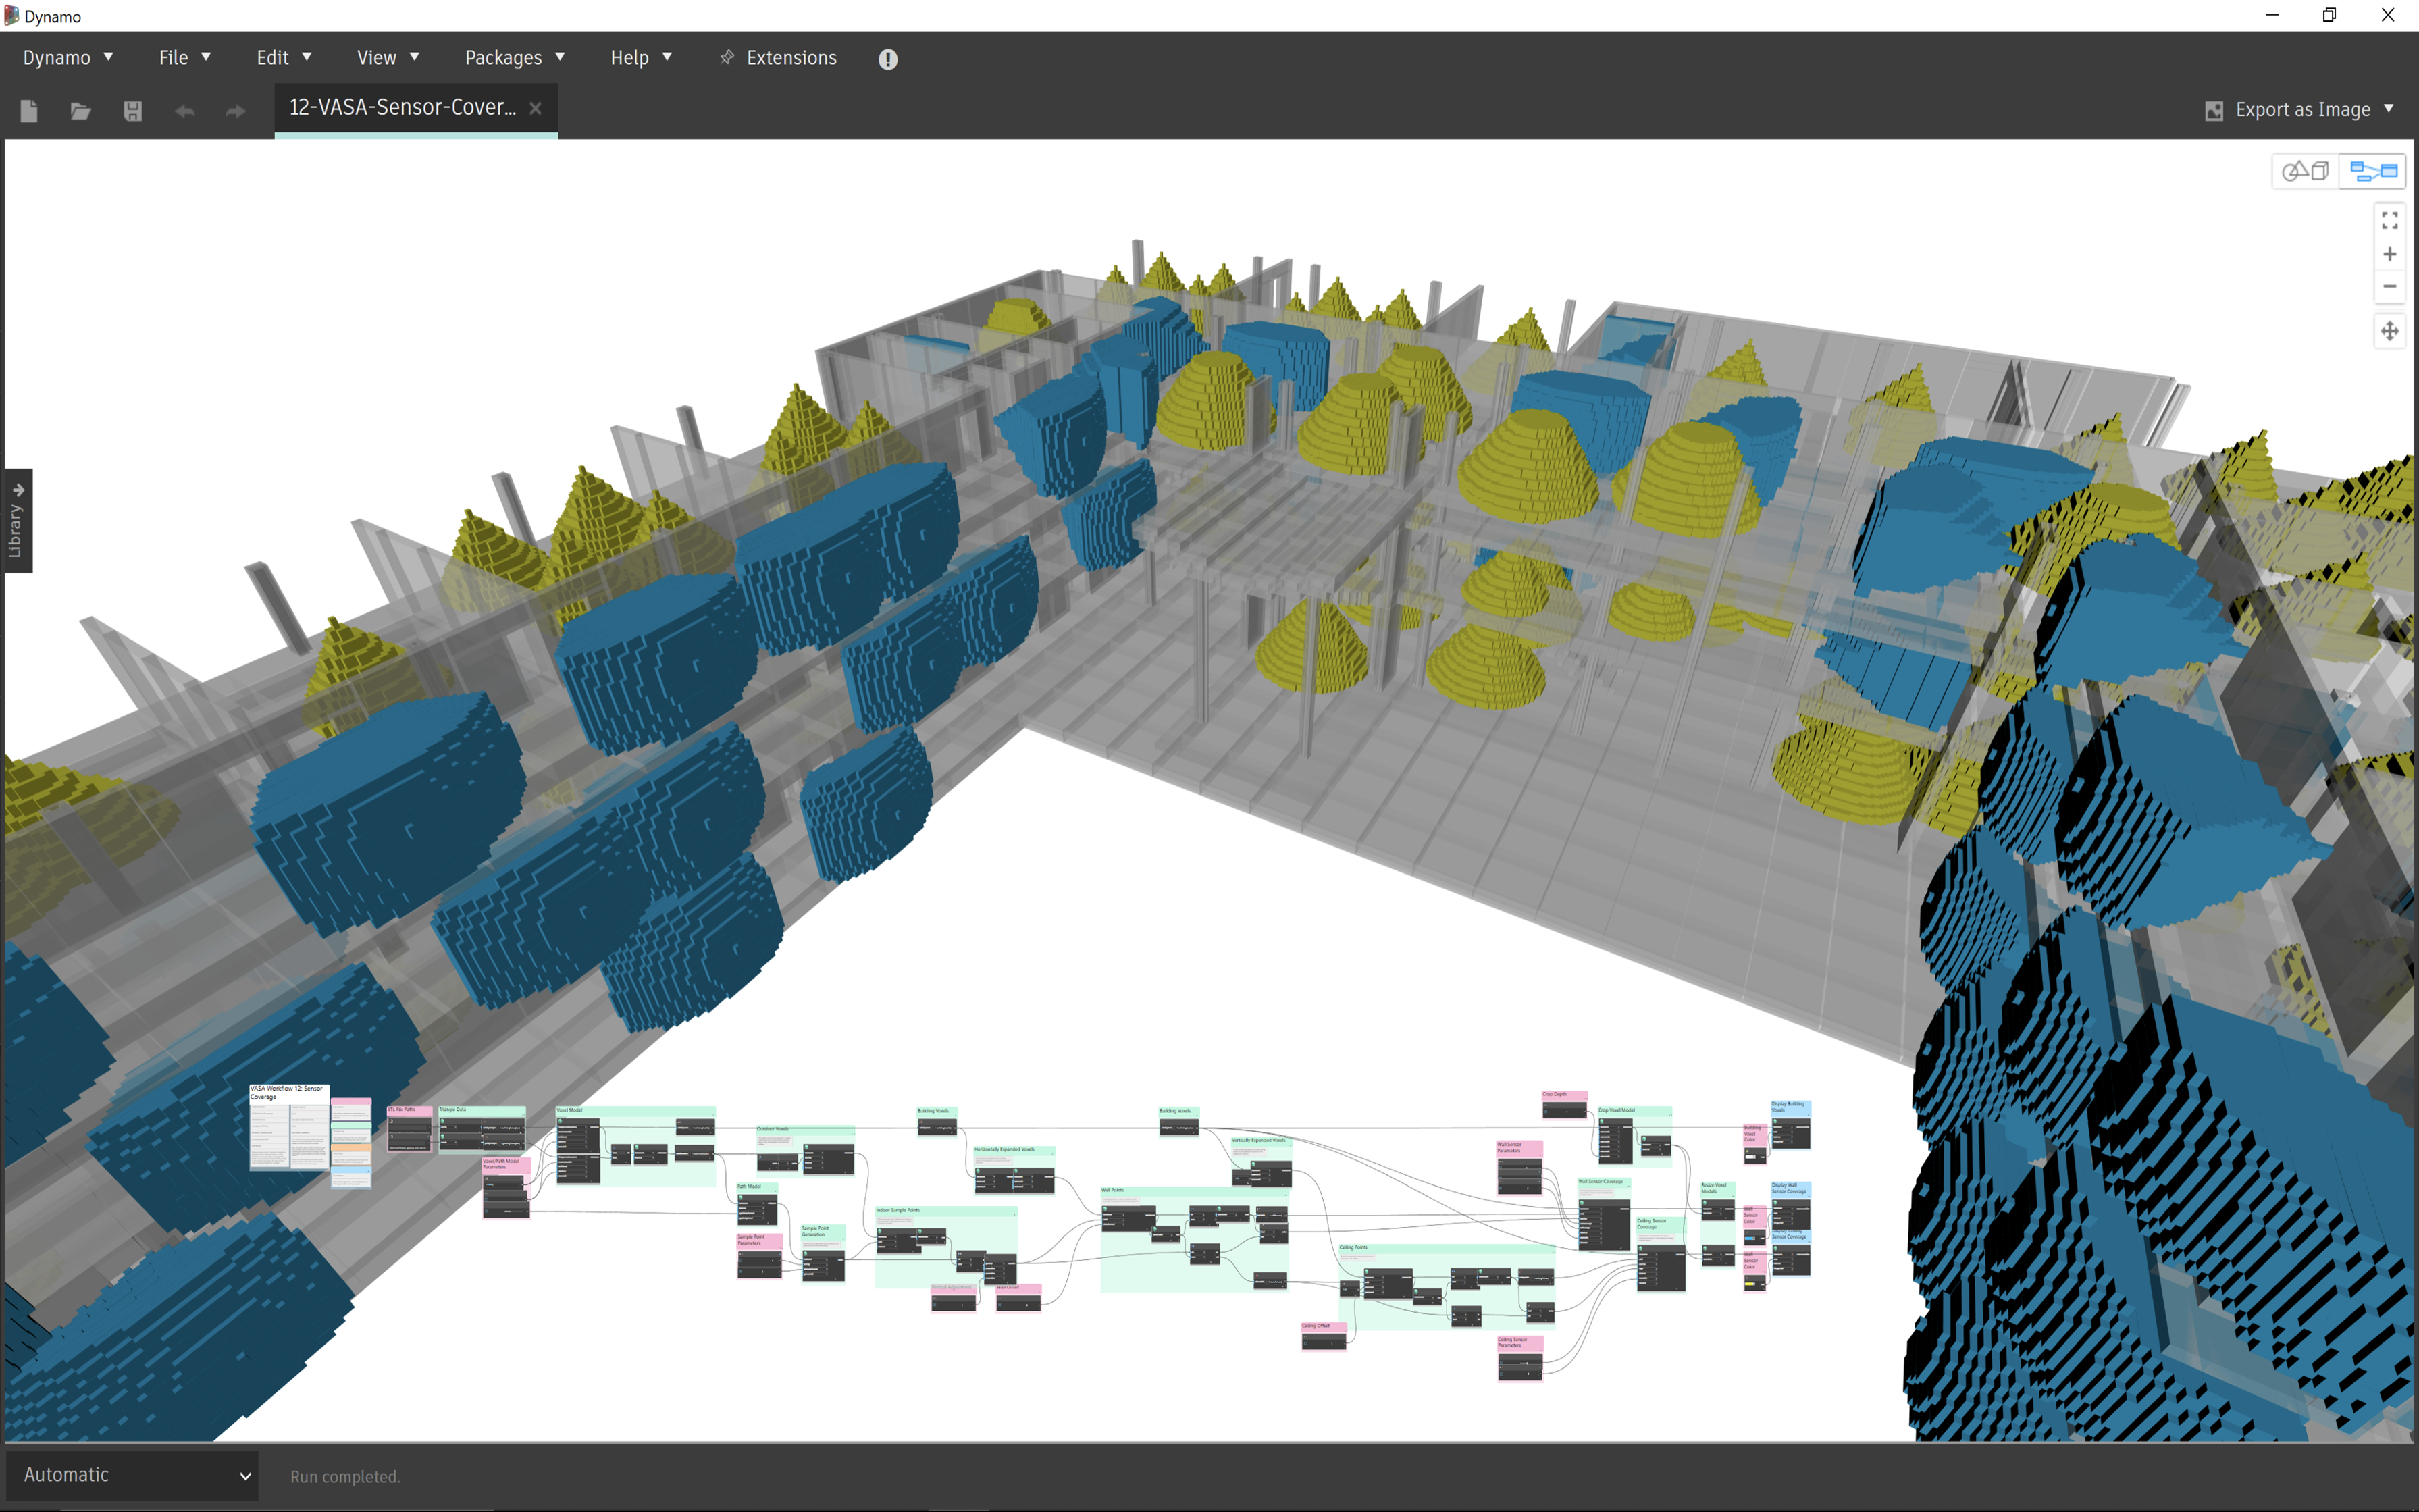Screen dimensions: 2419x1512
Task: Expand the Export as Image dropdown
Action: tap(2388, 109)
